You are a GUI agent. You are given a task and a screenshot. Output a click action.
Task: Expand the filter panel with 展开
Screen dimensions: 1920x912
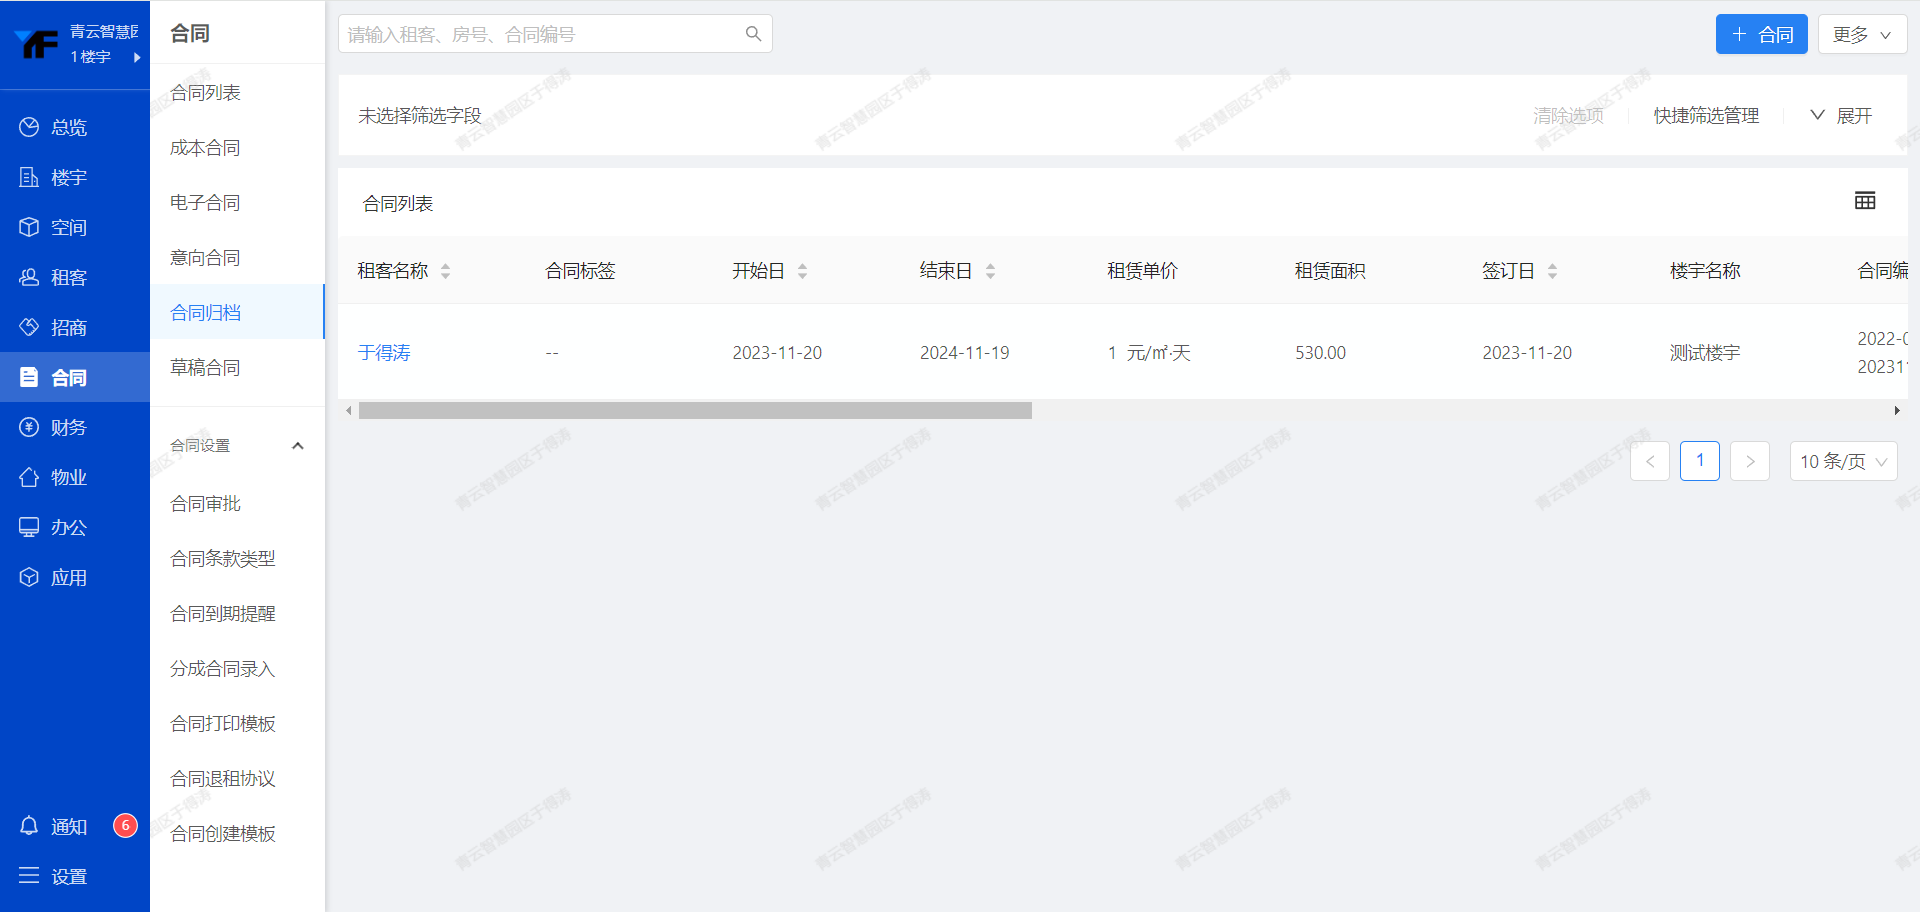[1841, 116]
